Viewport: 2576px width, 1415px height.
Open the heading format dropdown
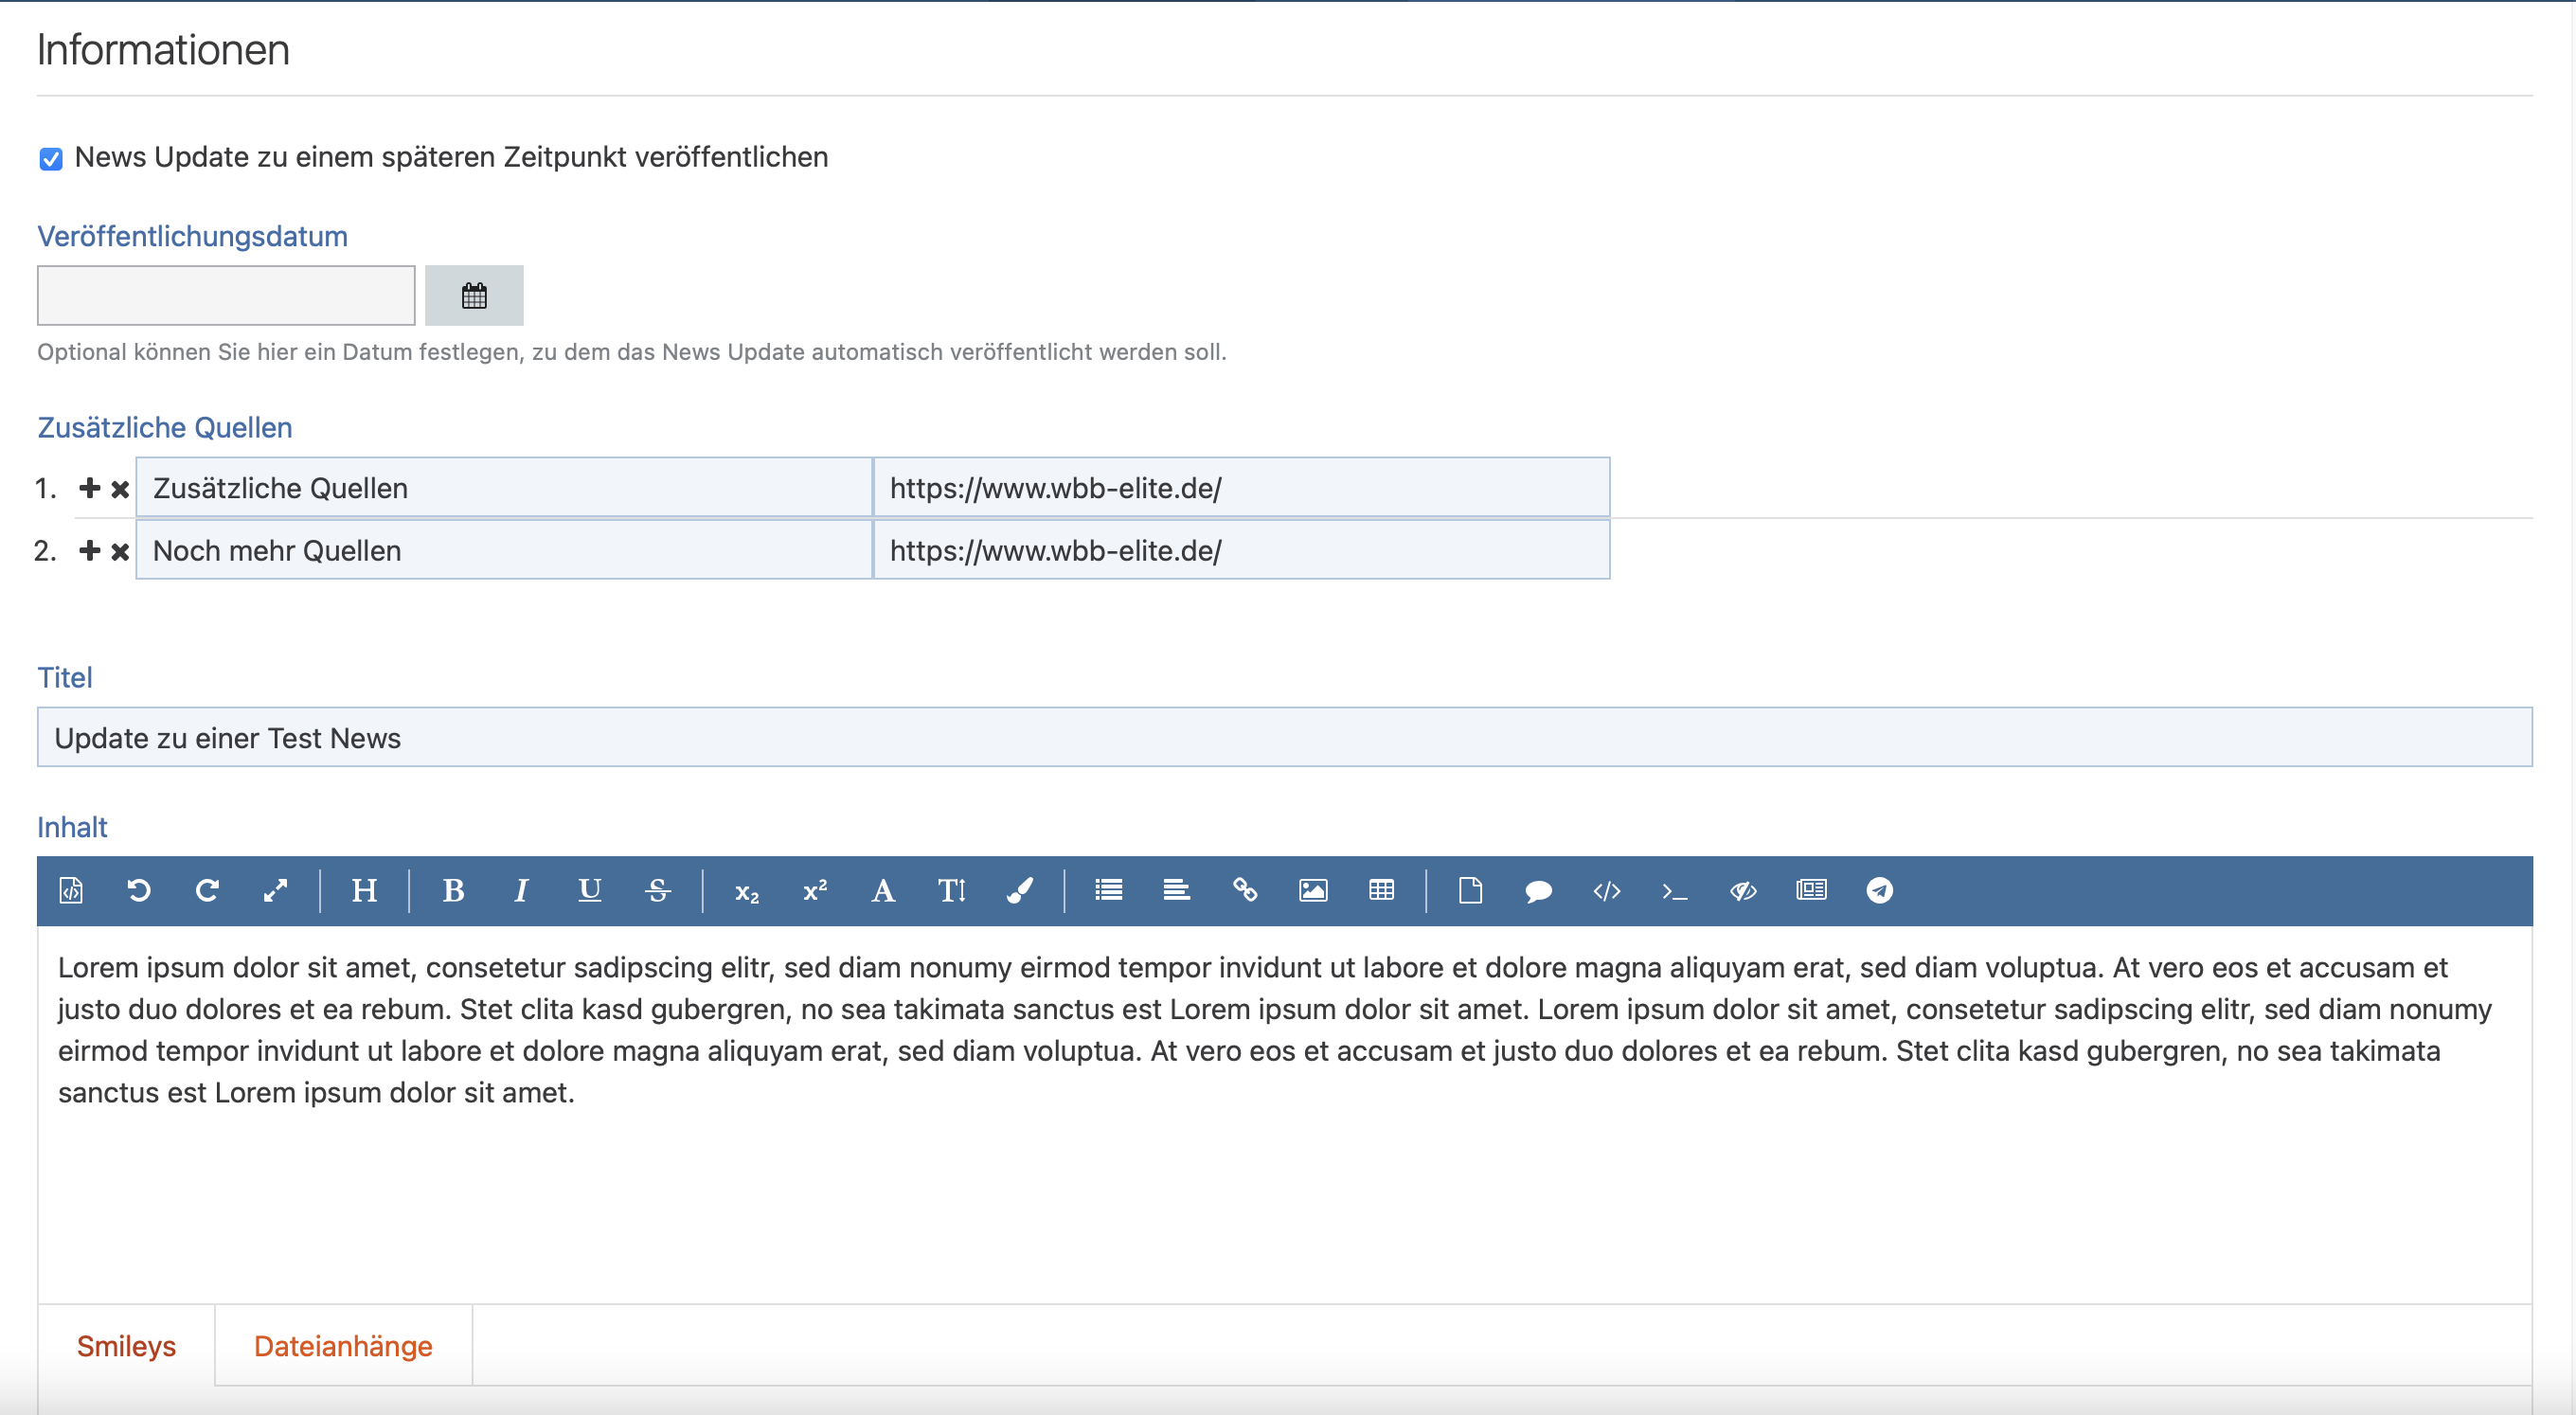click(x=364, y=890)
